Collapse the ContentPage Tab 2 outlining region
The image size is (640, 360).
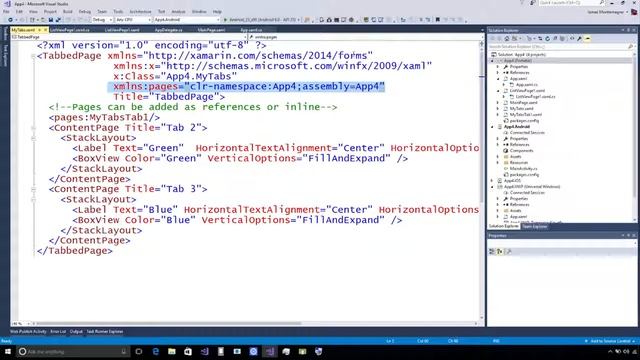pyautogui.click(x=33, y=128)
